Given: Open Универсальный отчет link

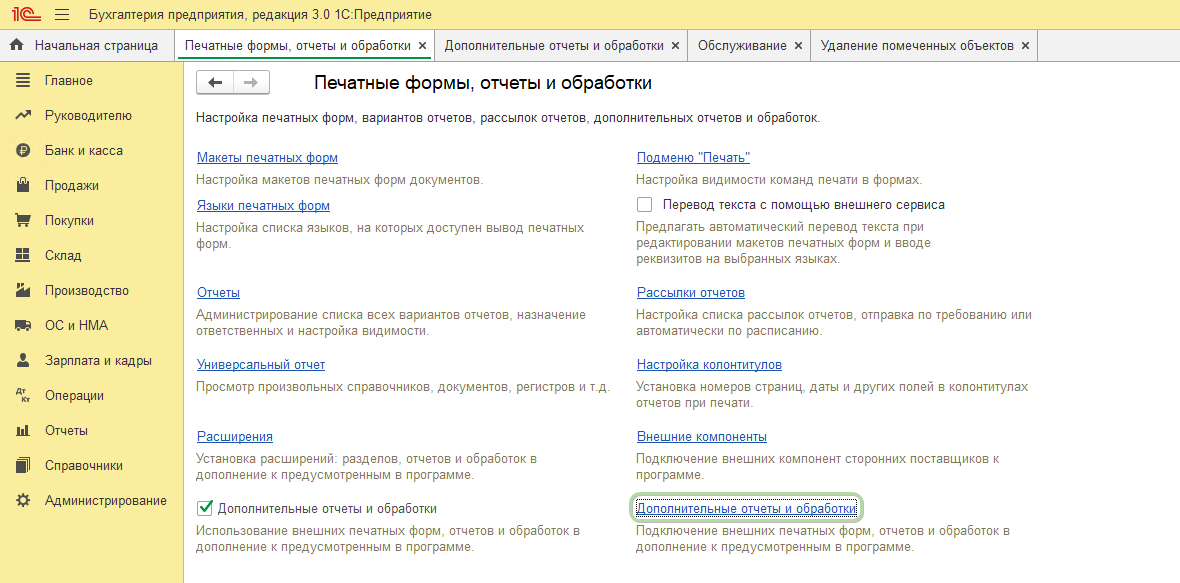Looking at the screenshot, I should pos(260,365).
